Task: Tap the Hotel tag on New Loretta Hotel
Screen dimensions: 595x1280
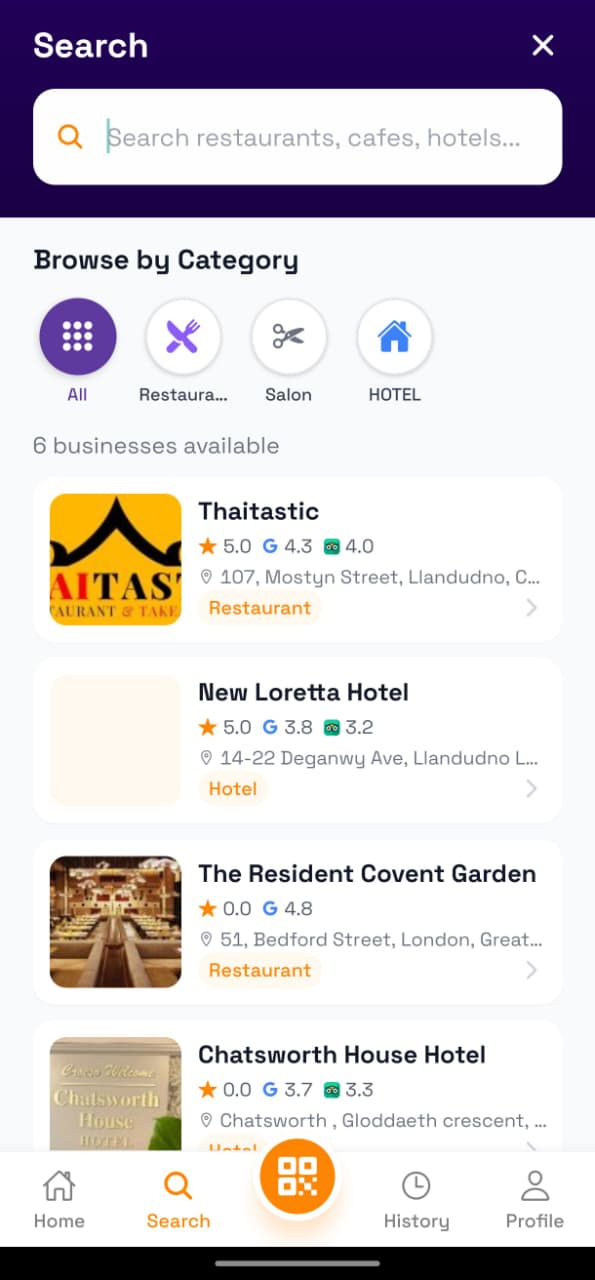Action: click(x=233, y=788)
